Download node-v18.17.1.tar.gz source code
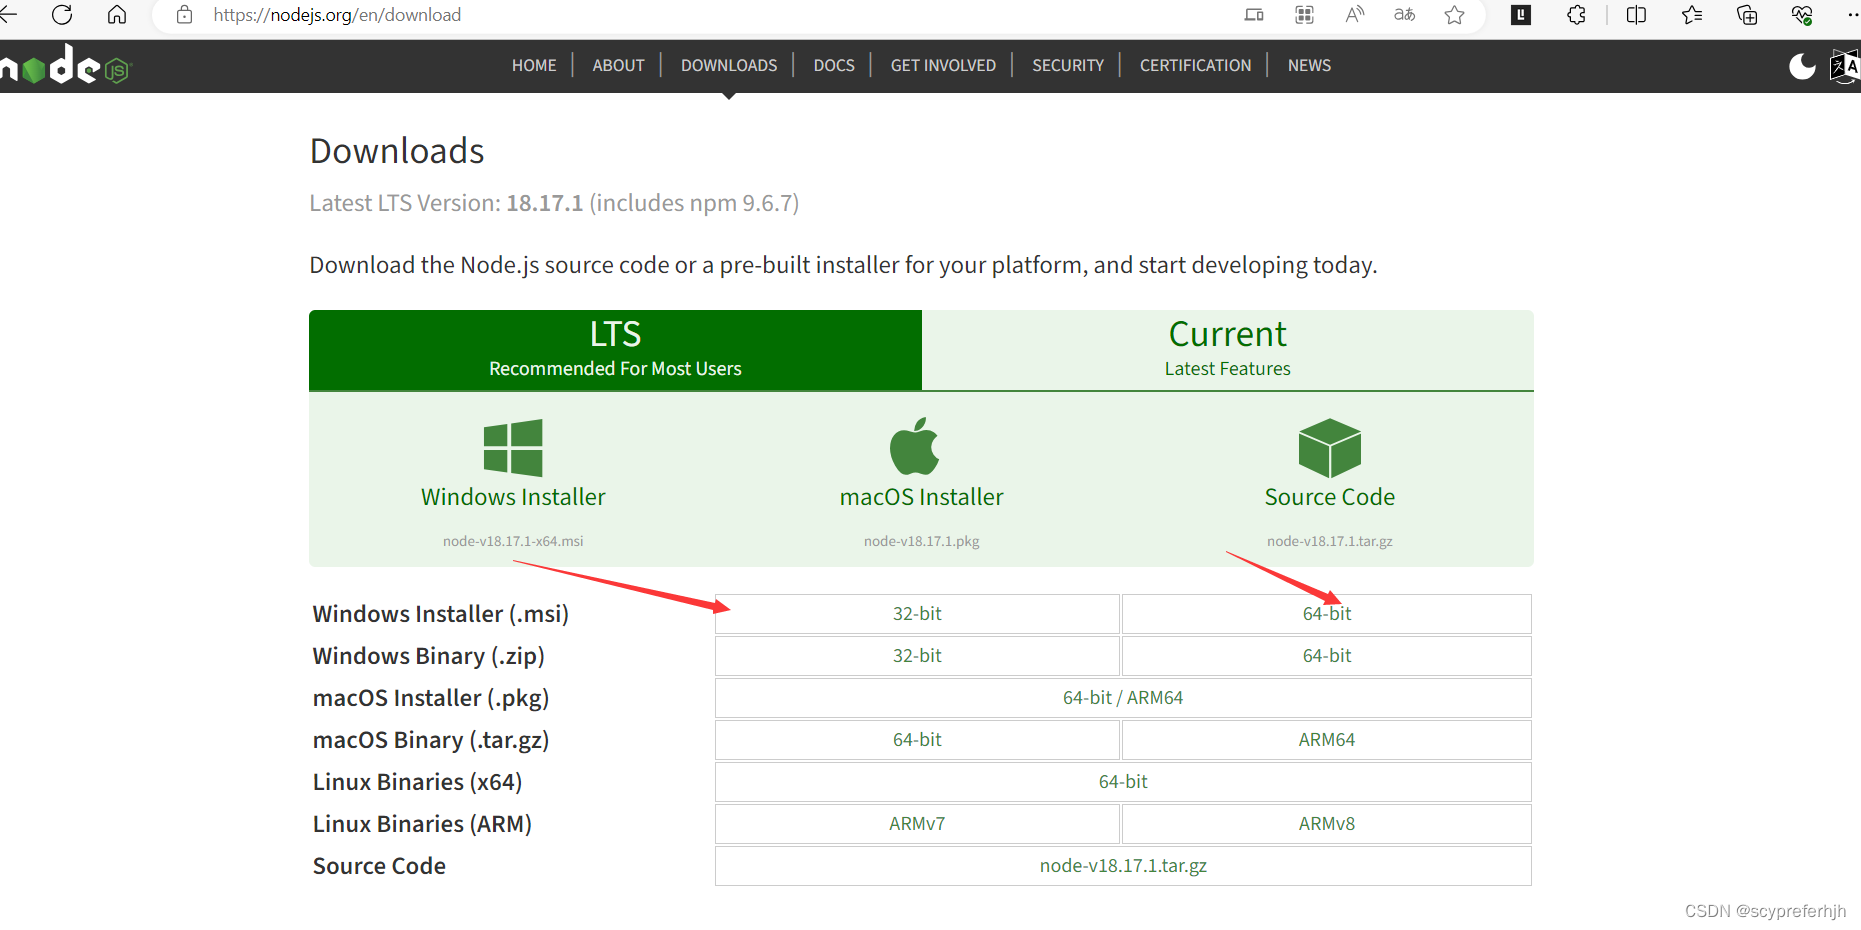Image resolution: width=1861 pixels, height=930 pixels. [x=1122, y=865]
